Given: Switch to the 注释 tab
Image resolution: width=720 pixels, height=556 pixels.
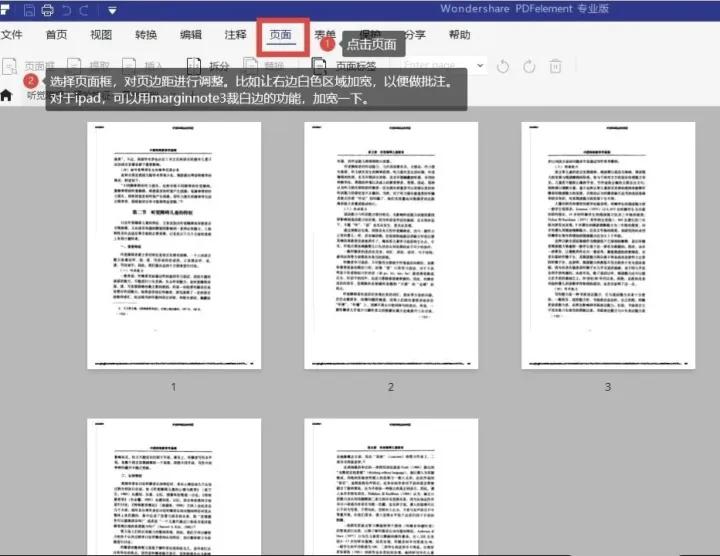Looking at the screenshot, I should pyautogui.click(x=236, y=34).
